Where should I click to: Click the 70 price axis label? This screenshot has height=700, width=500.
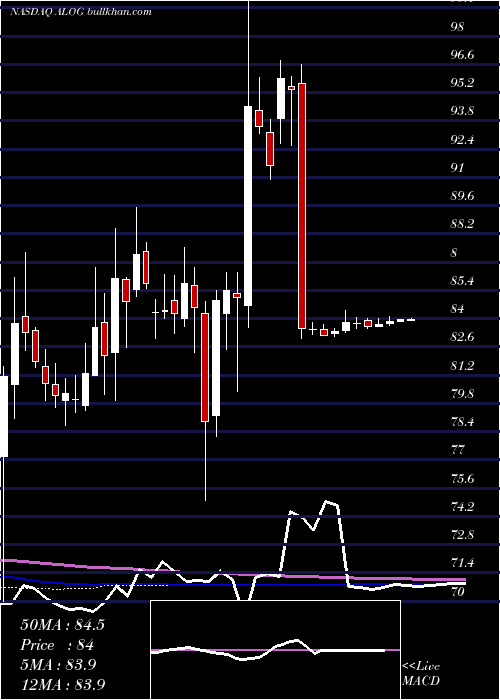(x=458, y=592)
